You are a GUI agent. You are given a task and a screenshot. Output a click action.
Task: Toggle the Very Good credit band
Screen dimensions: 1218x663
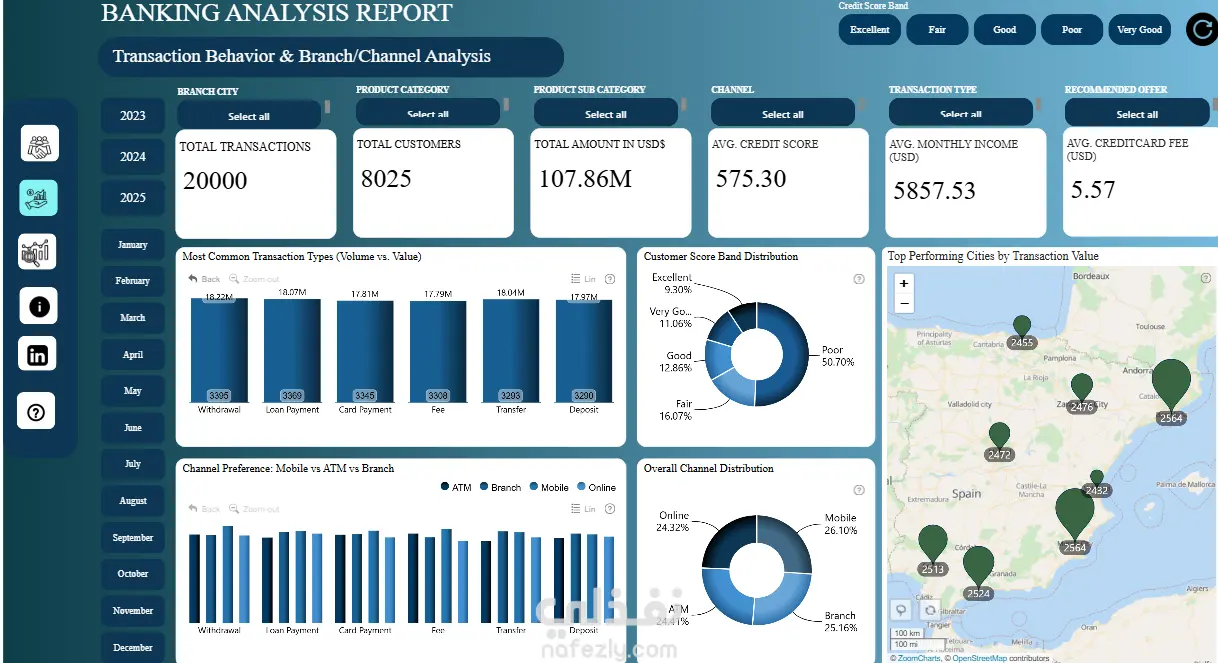[1139, 29]
